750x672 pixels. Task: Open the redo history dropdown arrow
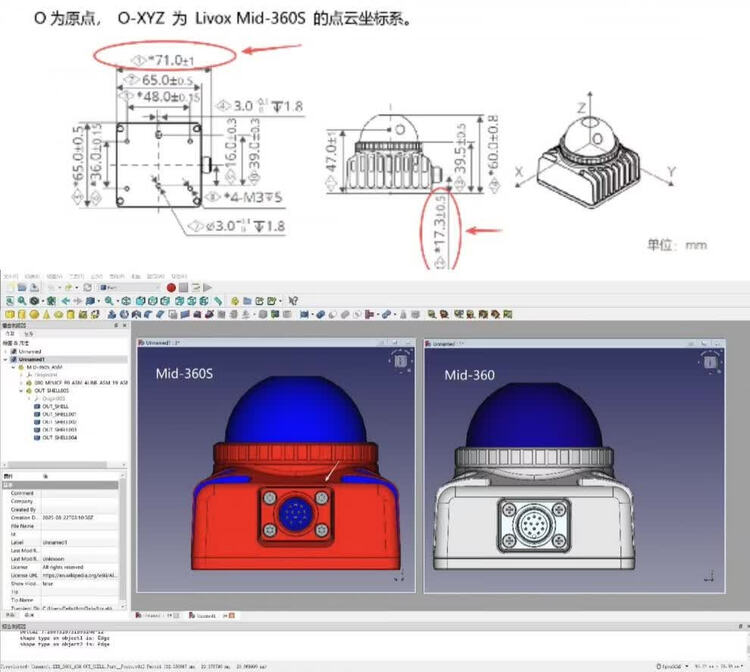tap(77, 287)
